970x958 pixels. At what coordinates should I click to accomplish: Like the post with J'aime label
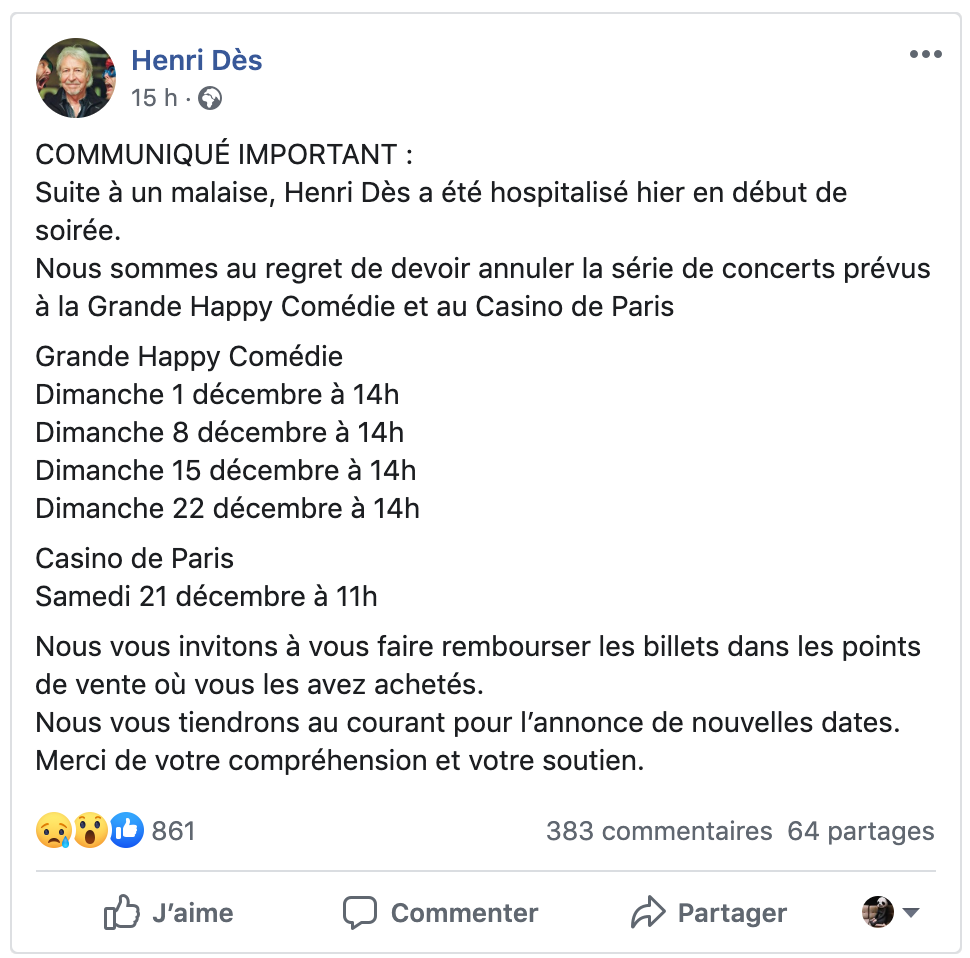(x=192, y=913)
